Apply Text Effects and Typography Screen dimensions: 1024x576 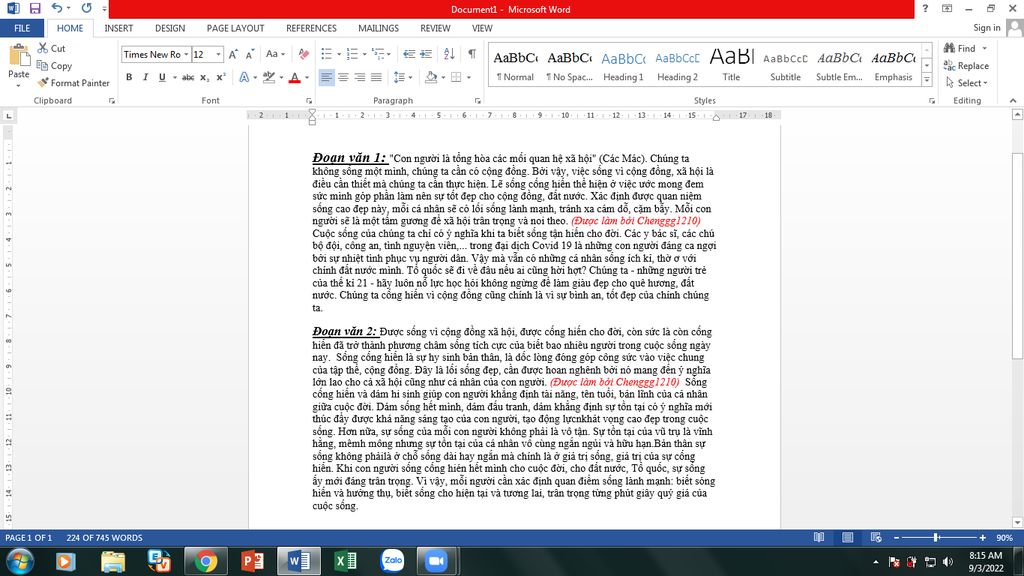pos(244,77)
